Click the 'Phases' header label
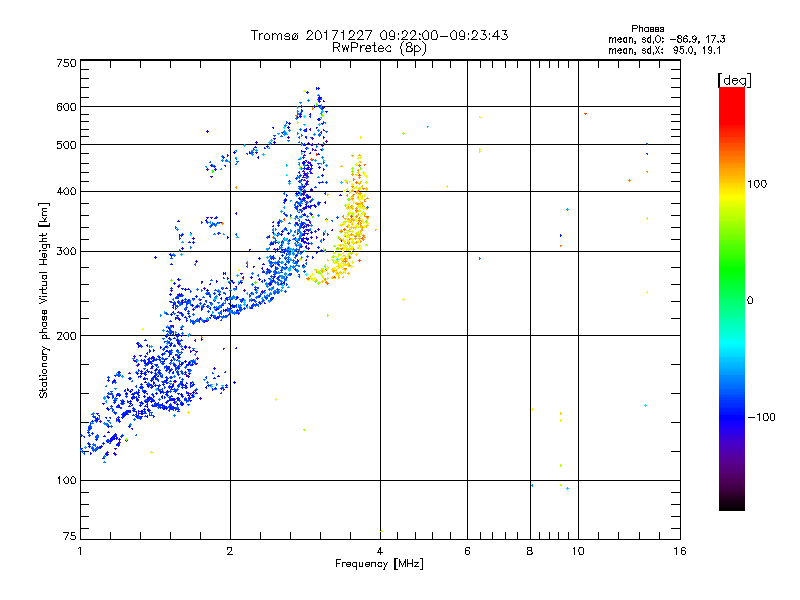This screenshot has width=800, height=600. (x=647, y=29)
